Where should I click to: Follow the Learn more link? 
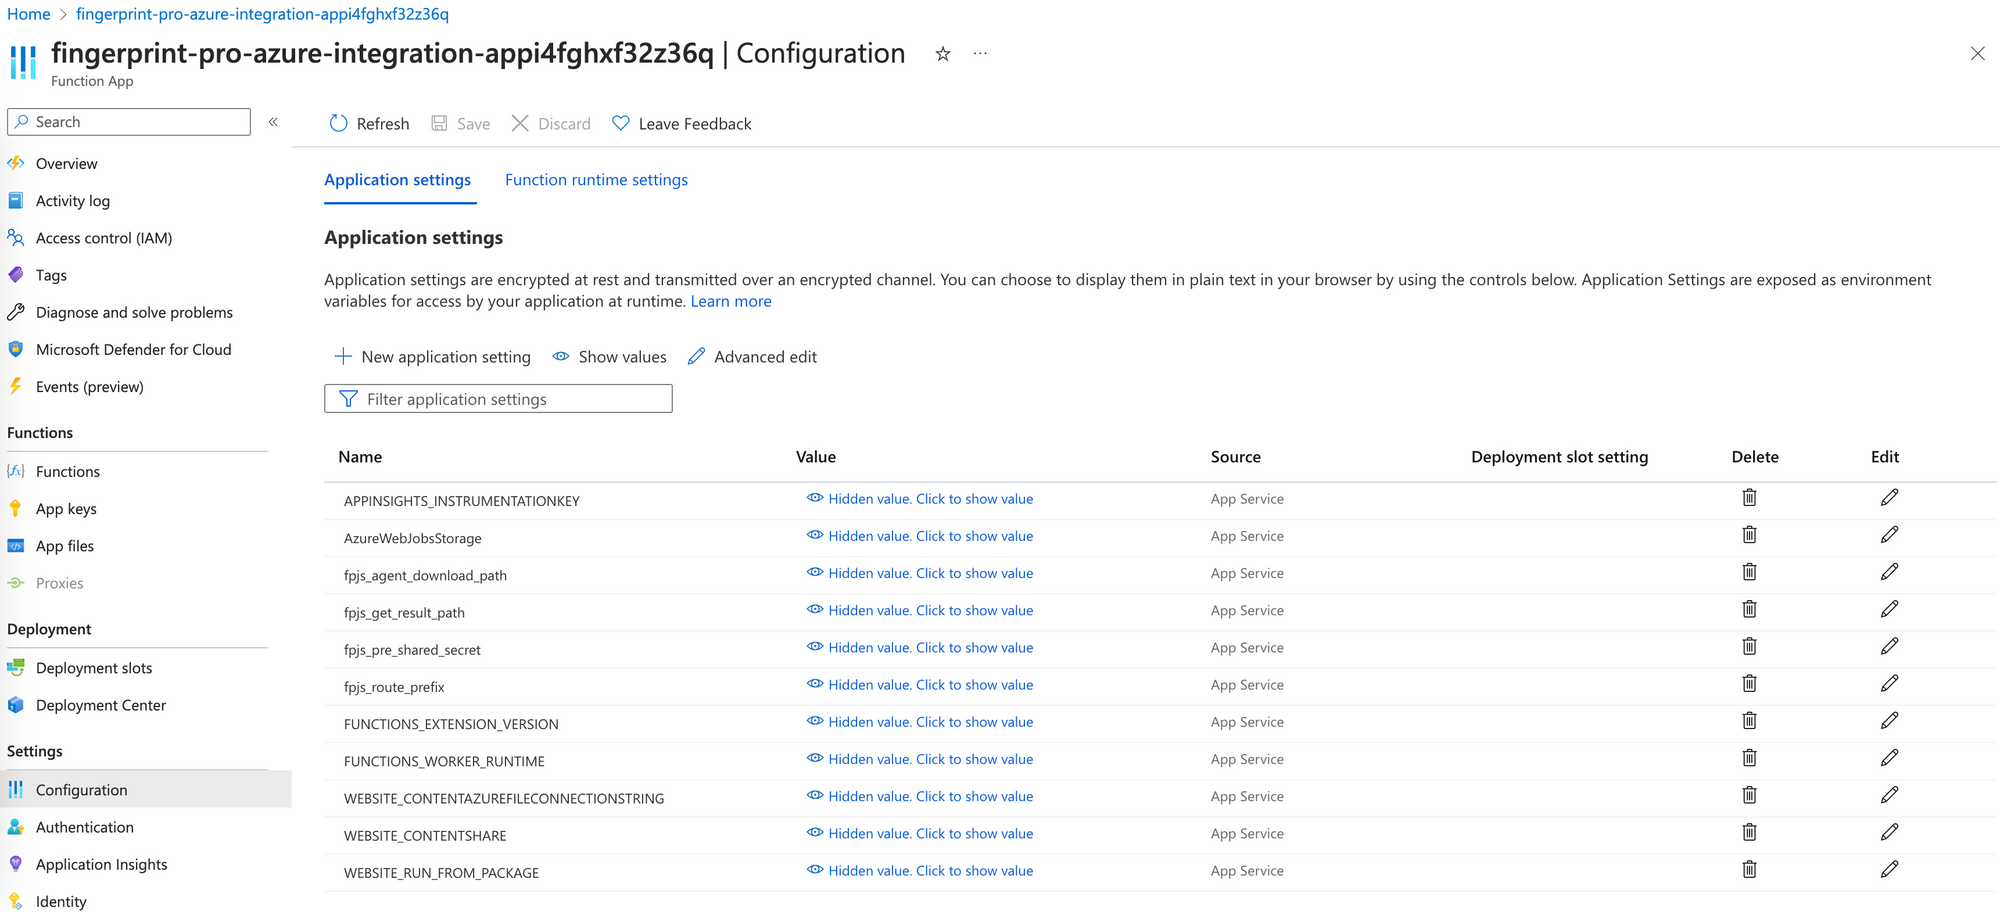731,301
